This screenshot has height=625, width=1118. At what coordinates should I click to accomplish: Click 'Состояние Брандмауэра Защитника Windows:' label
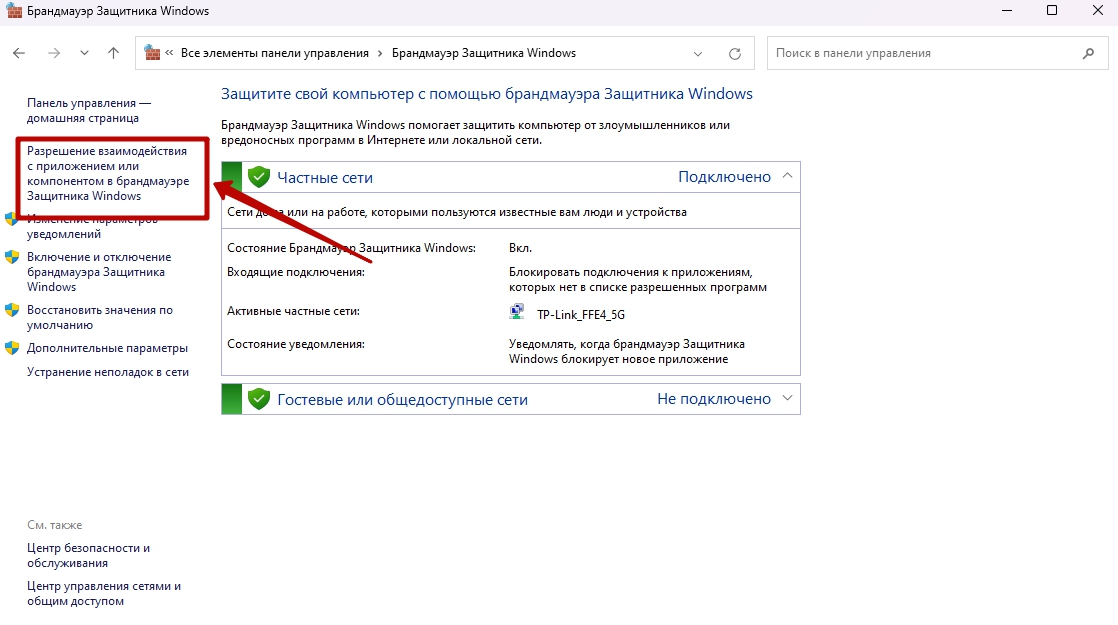point(352,248)
